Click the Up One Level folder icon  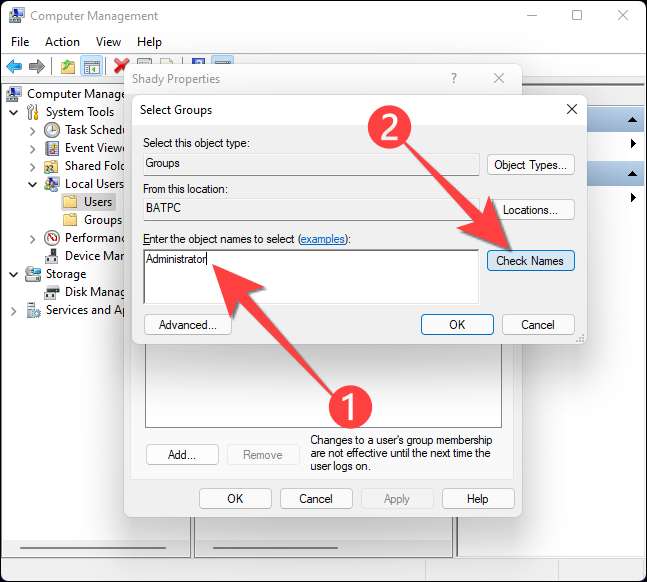(68, 66)
